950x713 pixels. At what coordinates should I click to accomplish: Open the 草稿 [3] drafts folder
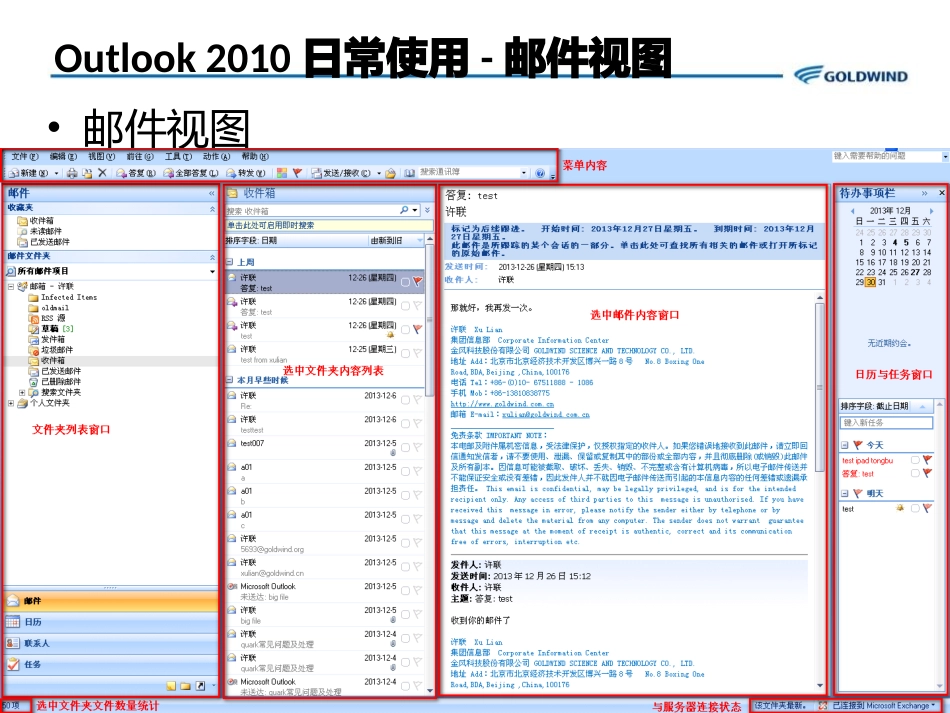pos(51,329)
